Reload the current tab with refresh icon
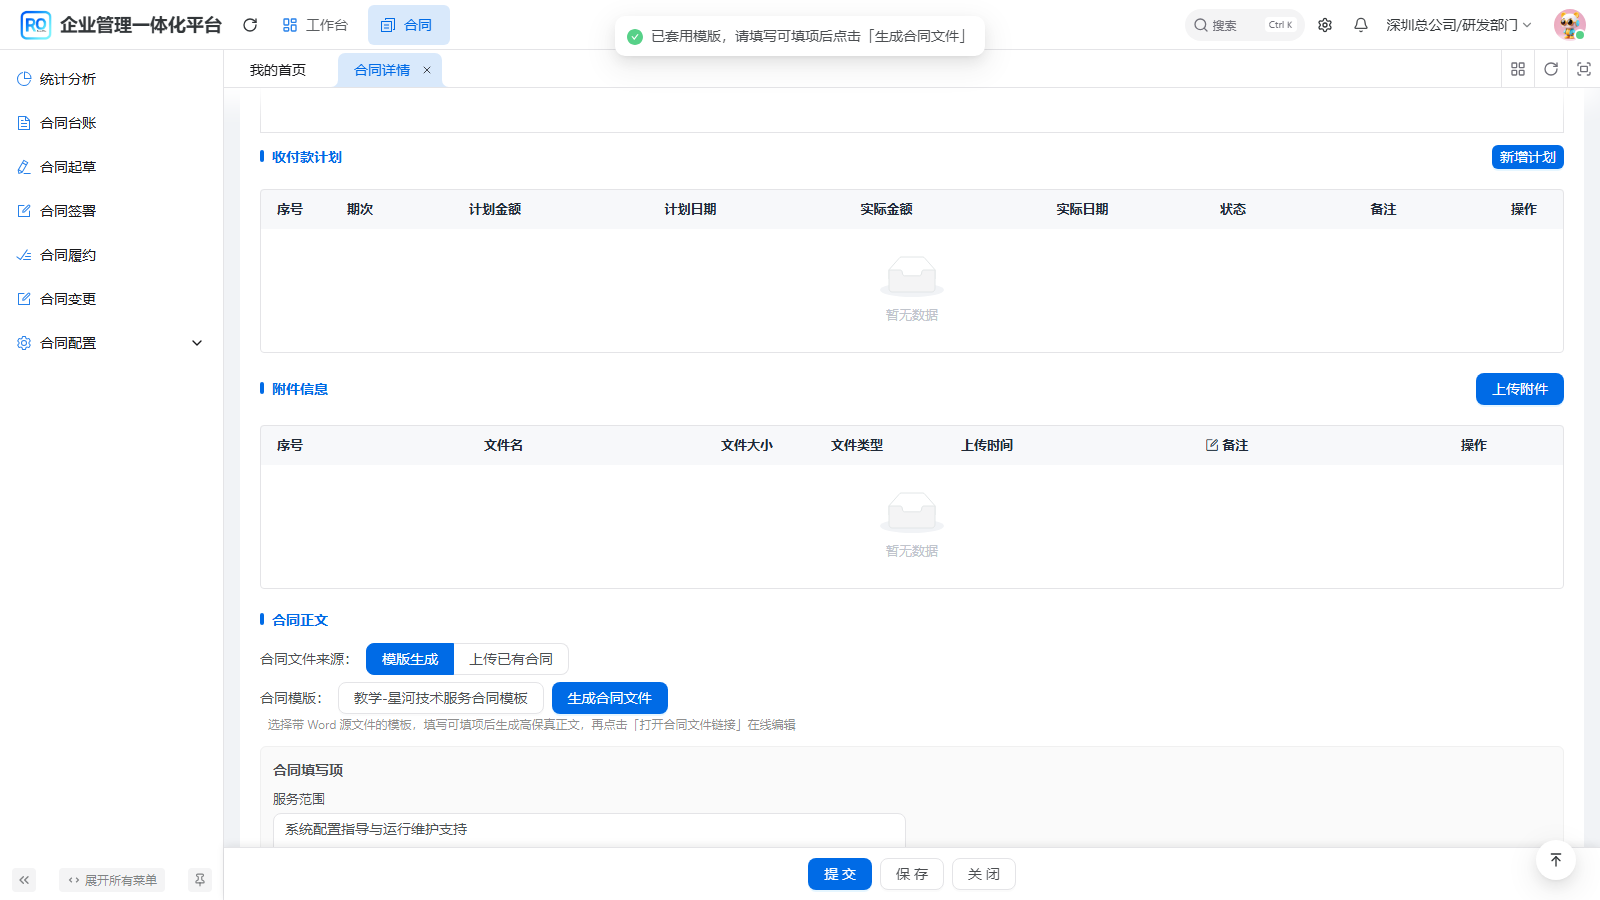This screenshot has width=1600, height=900. (1551, 69)
